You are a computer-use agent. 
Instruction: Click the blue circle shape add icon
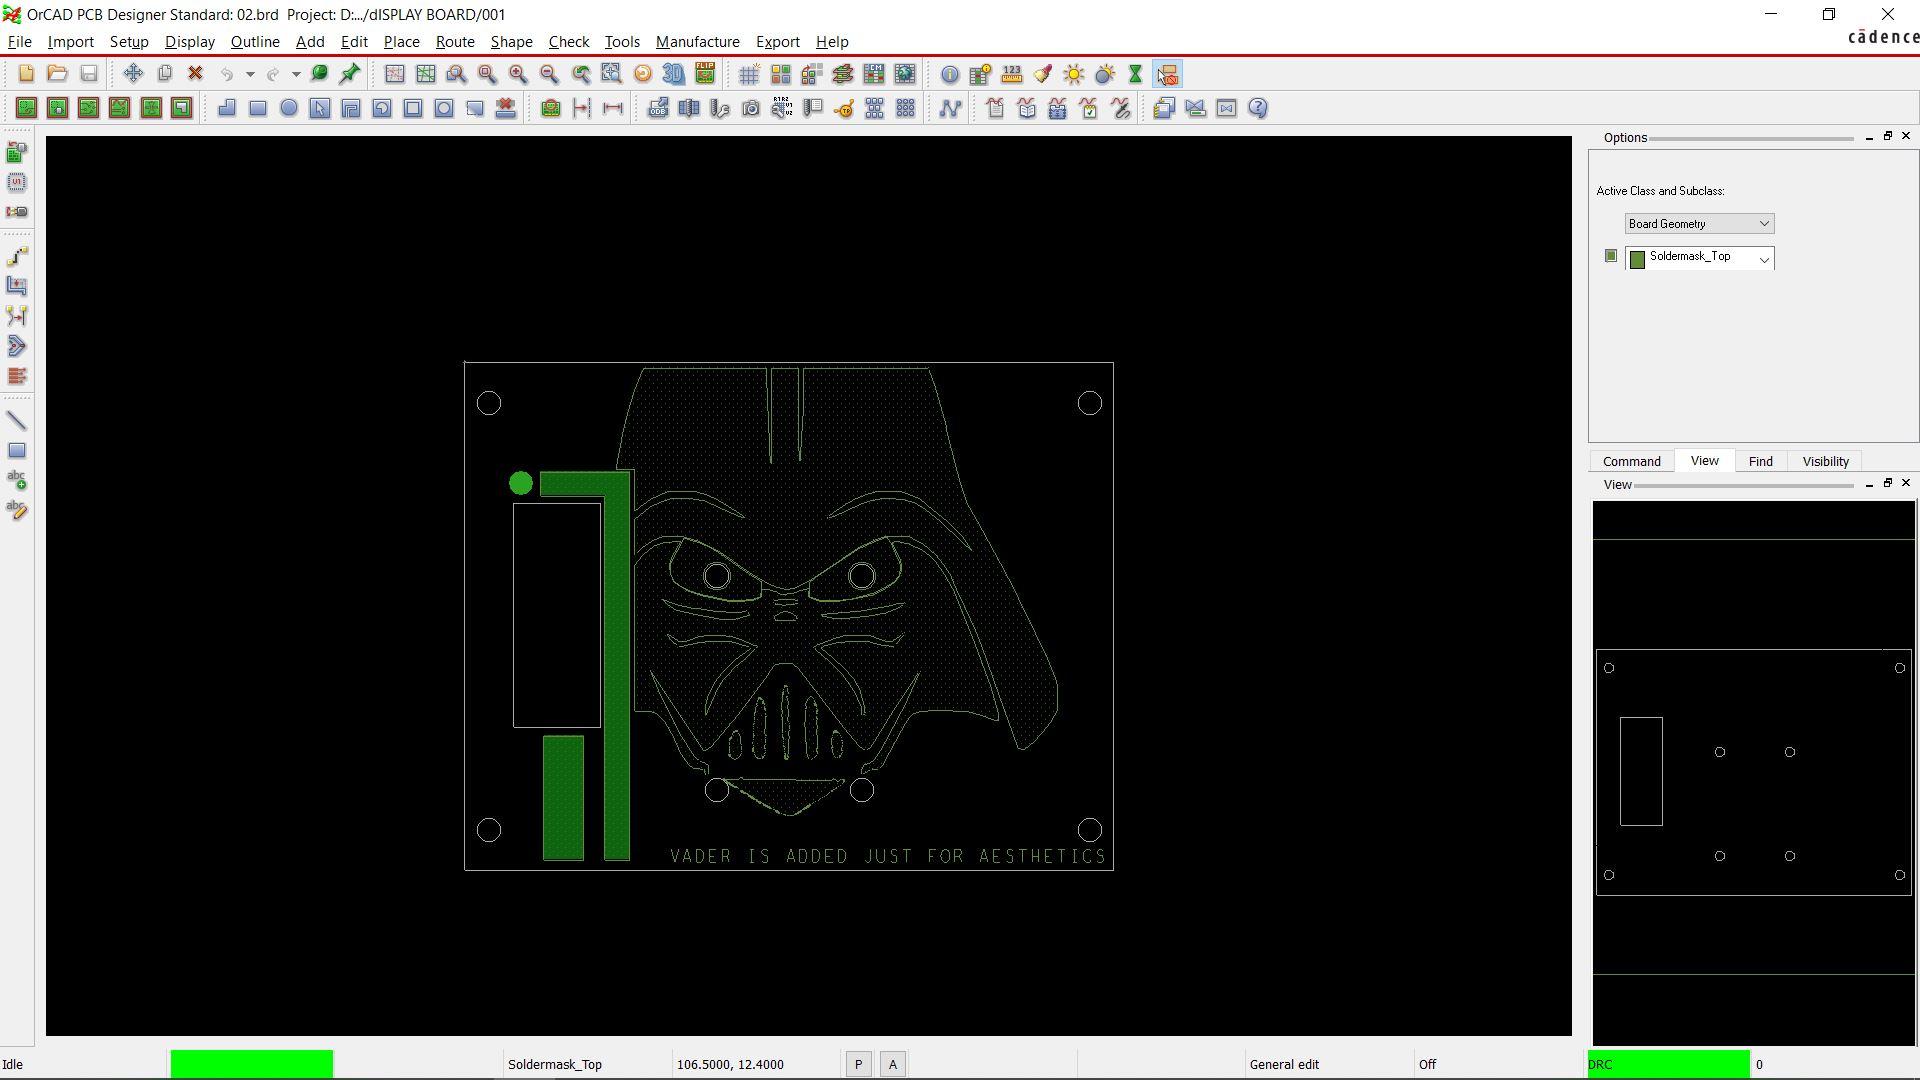[x=289, y=108]
